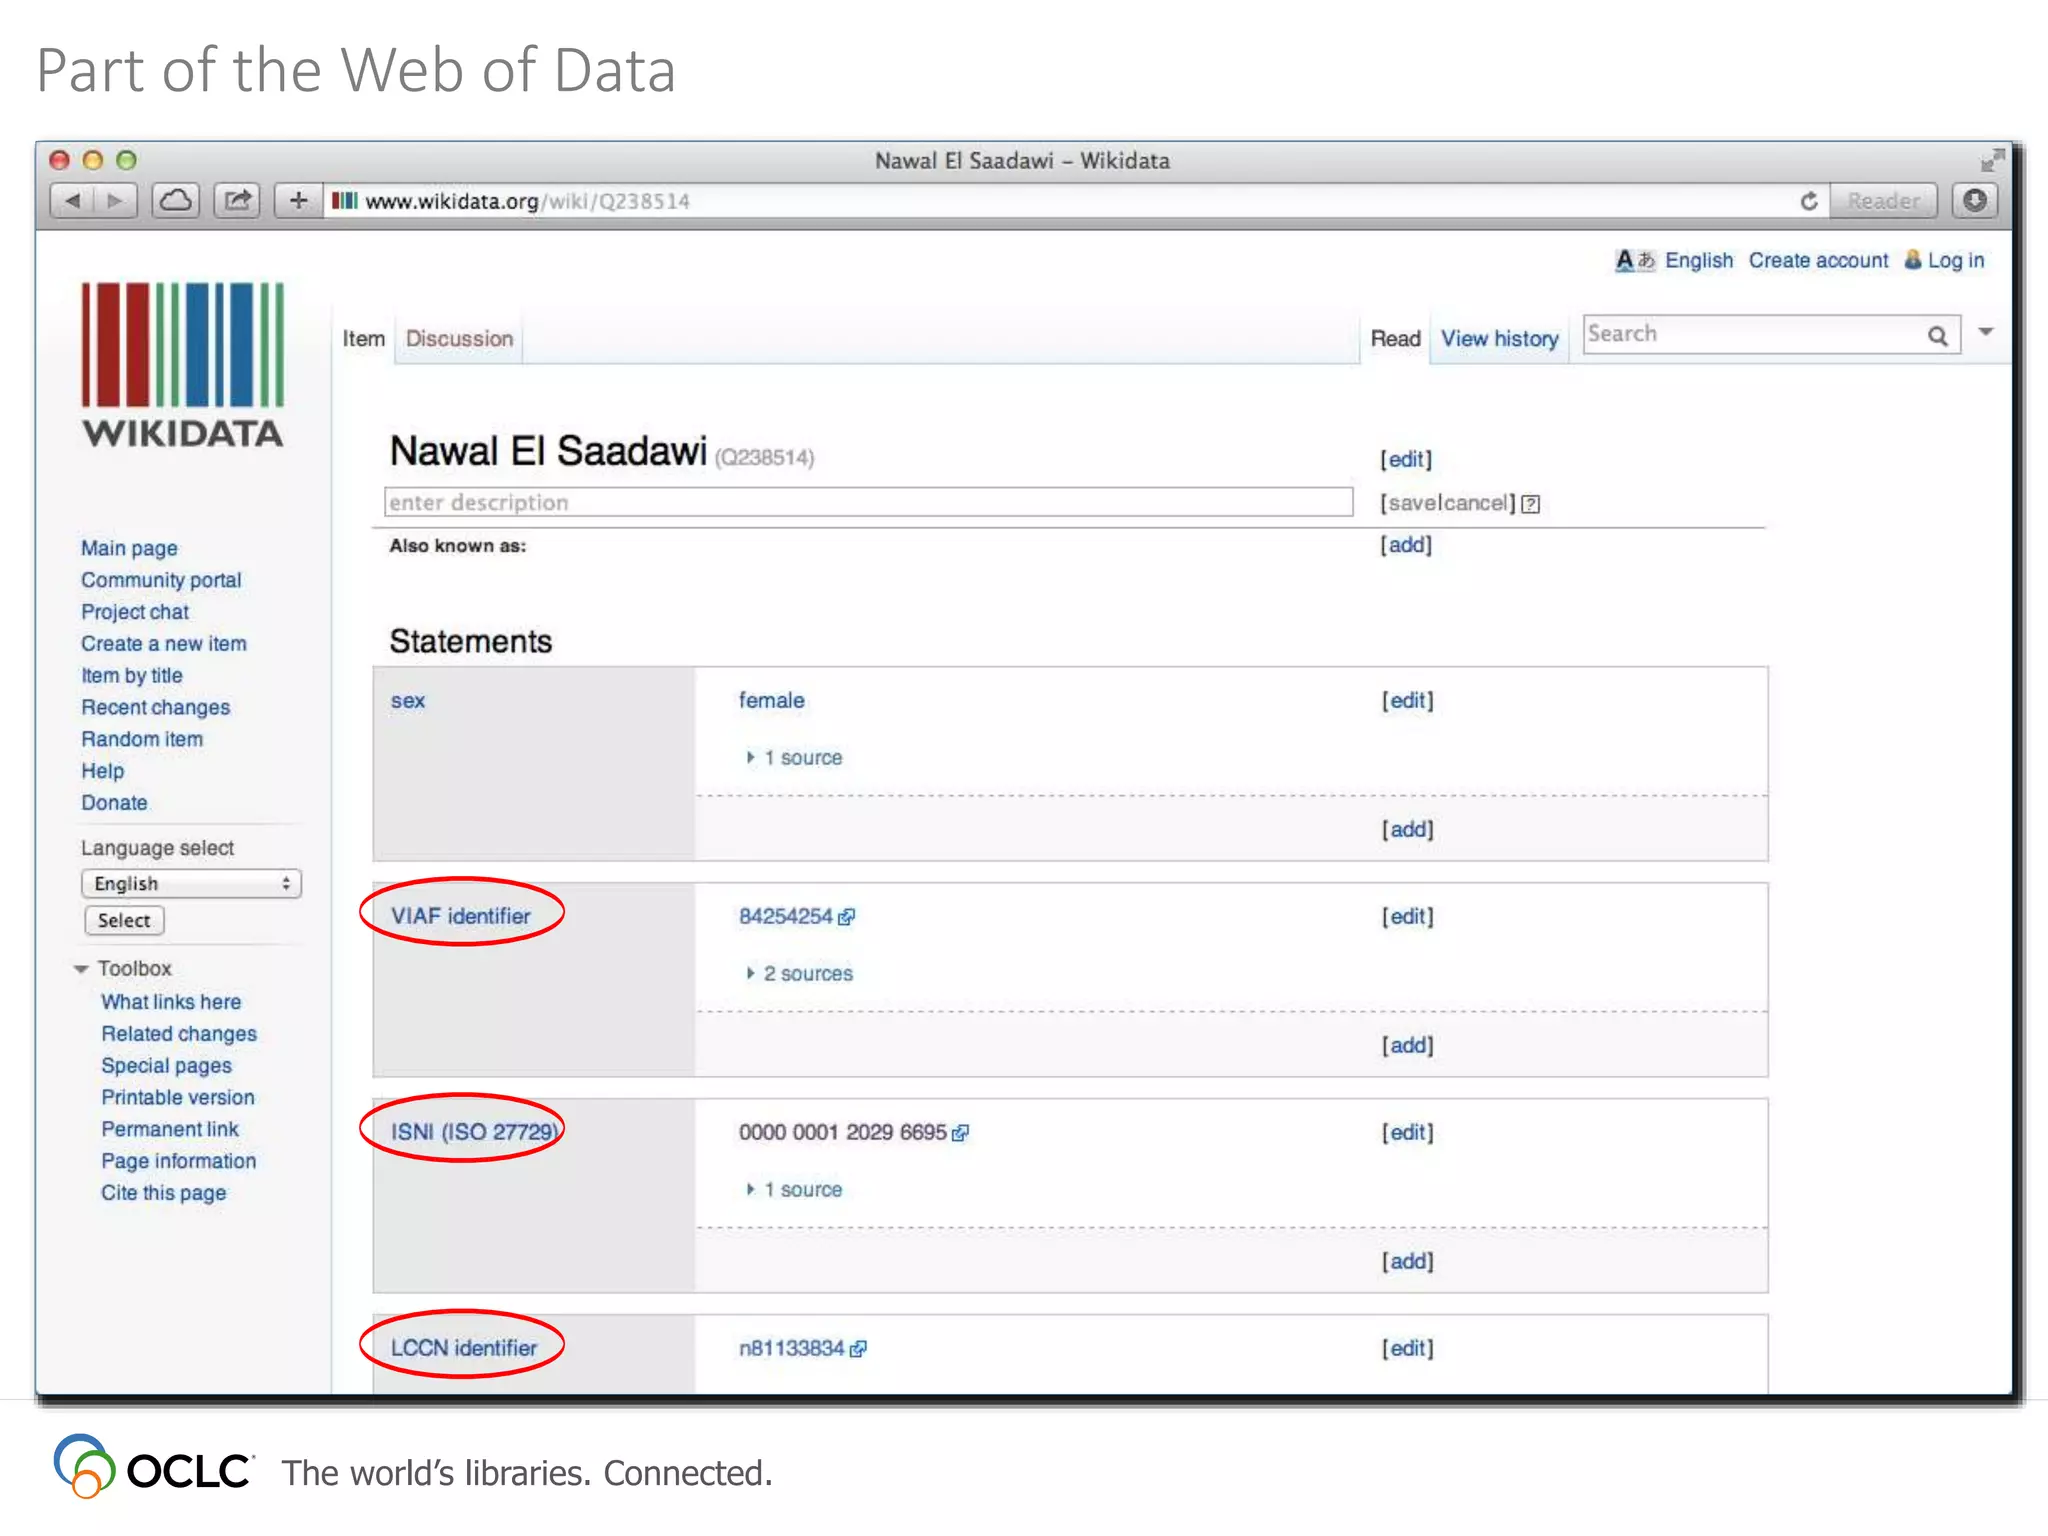Click Create account link
This screenshot has height=1536, width=2048.
tap(1818, 260)
